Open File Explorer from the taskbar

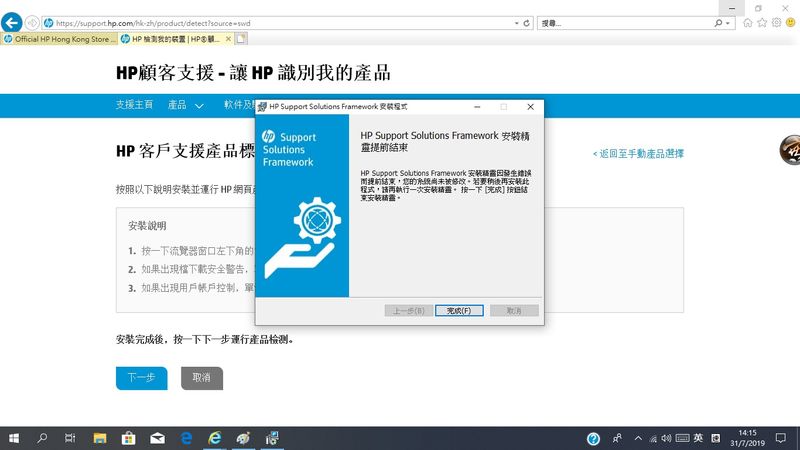click(x=99, y=438)
